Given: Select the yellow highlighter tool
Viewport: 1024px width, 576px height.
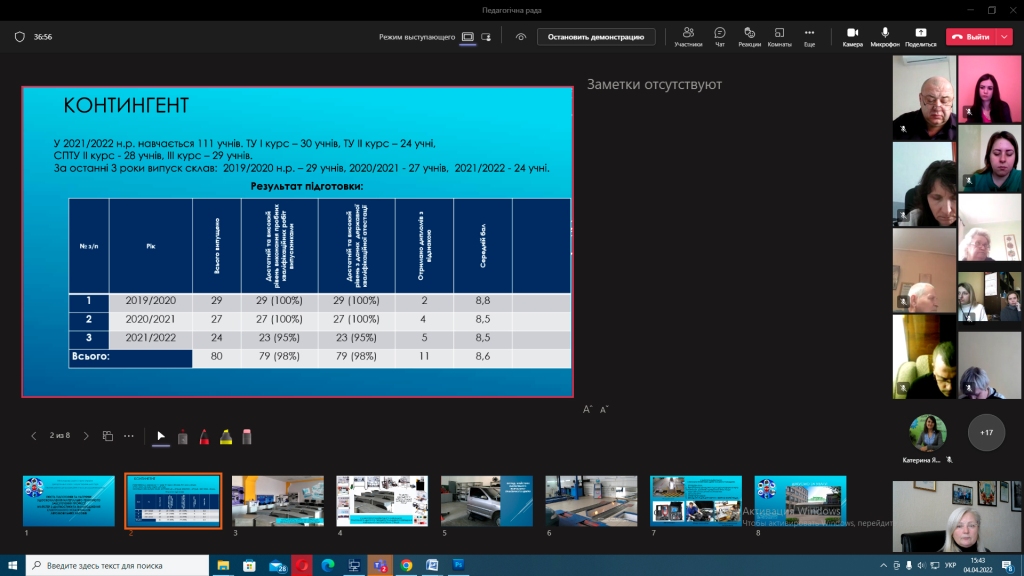Looking at the screenshot, I should [225, 436].
